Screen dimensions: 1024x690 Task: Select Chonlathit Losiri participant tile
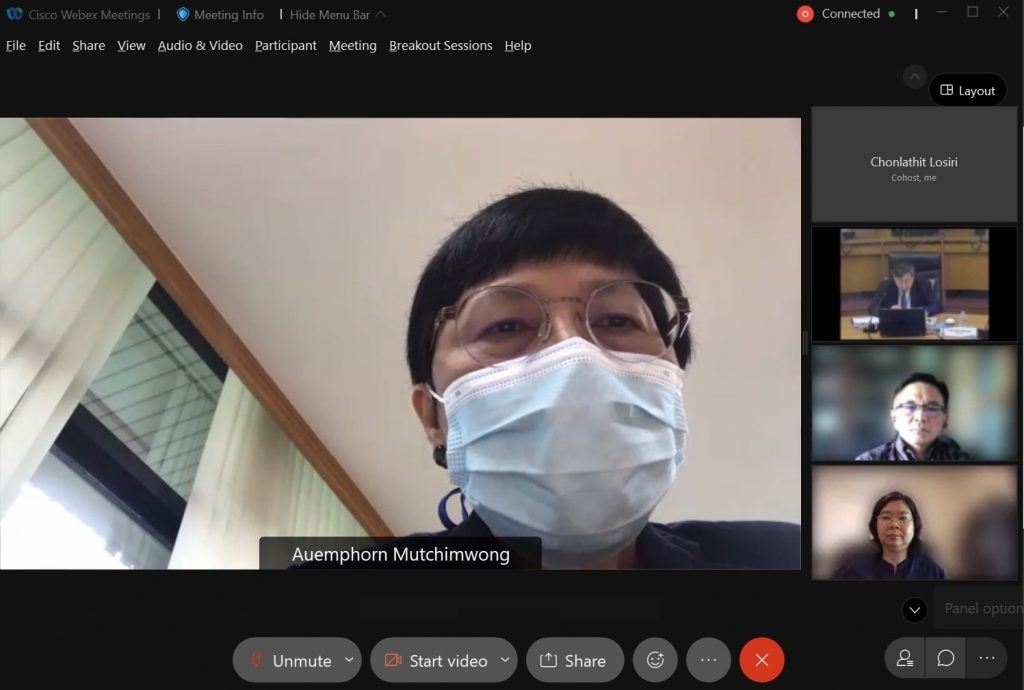(914, 165)
